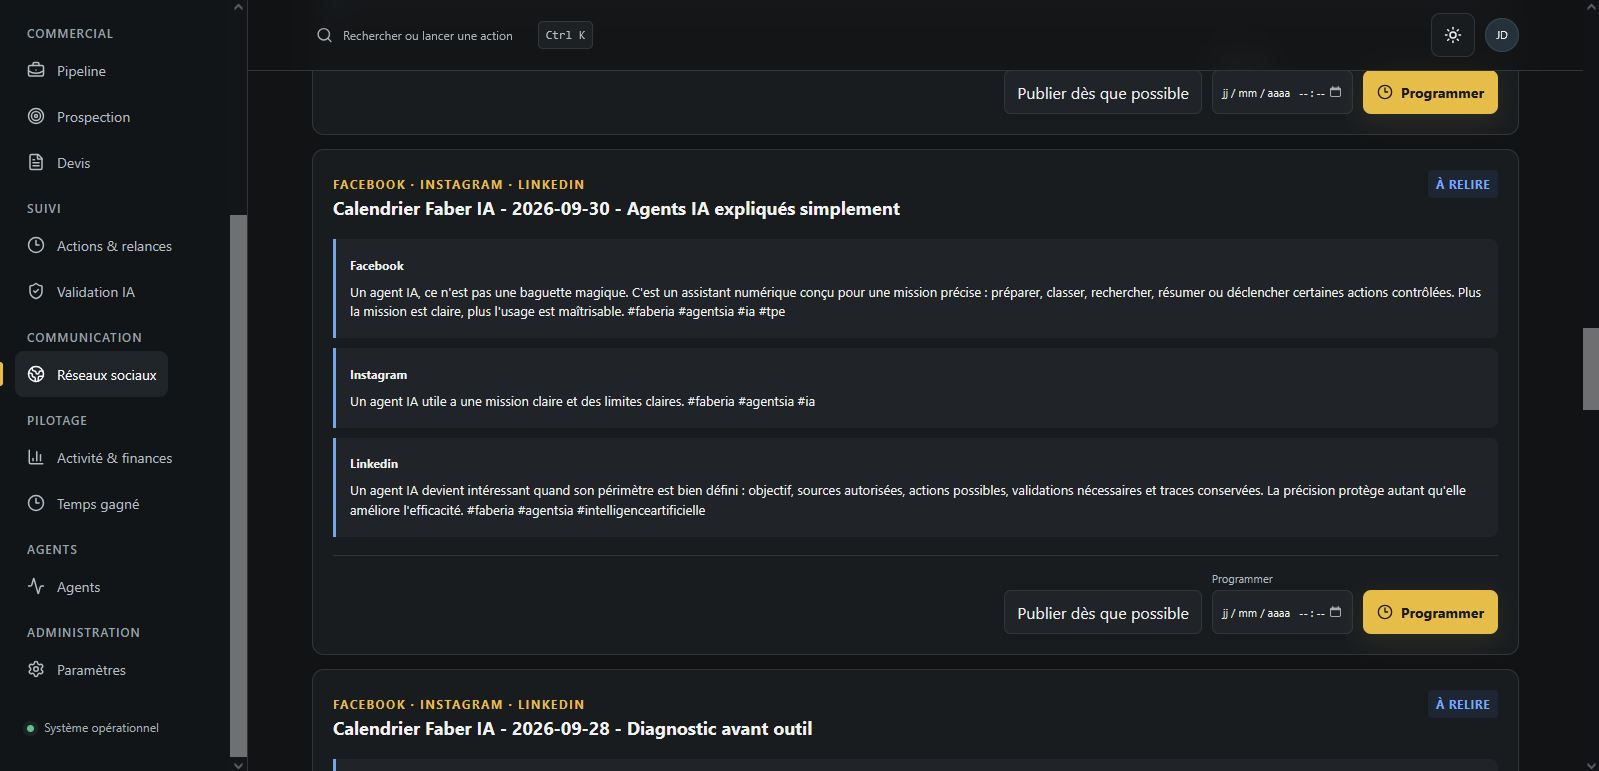1599x771 pixels.
Task: Open calendar picker in the 2026-09-30 date field
Action: pos(1335,612)
